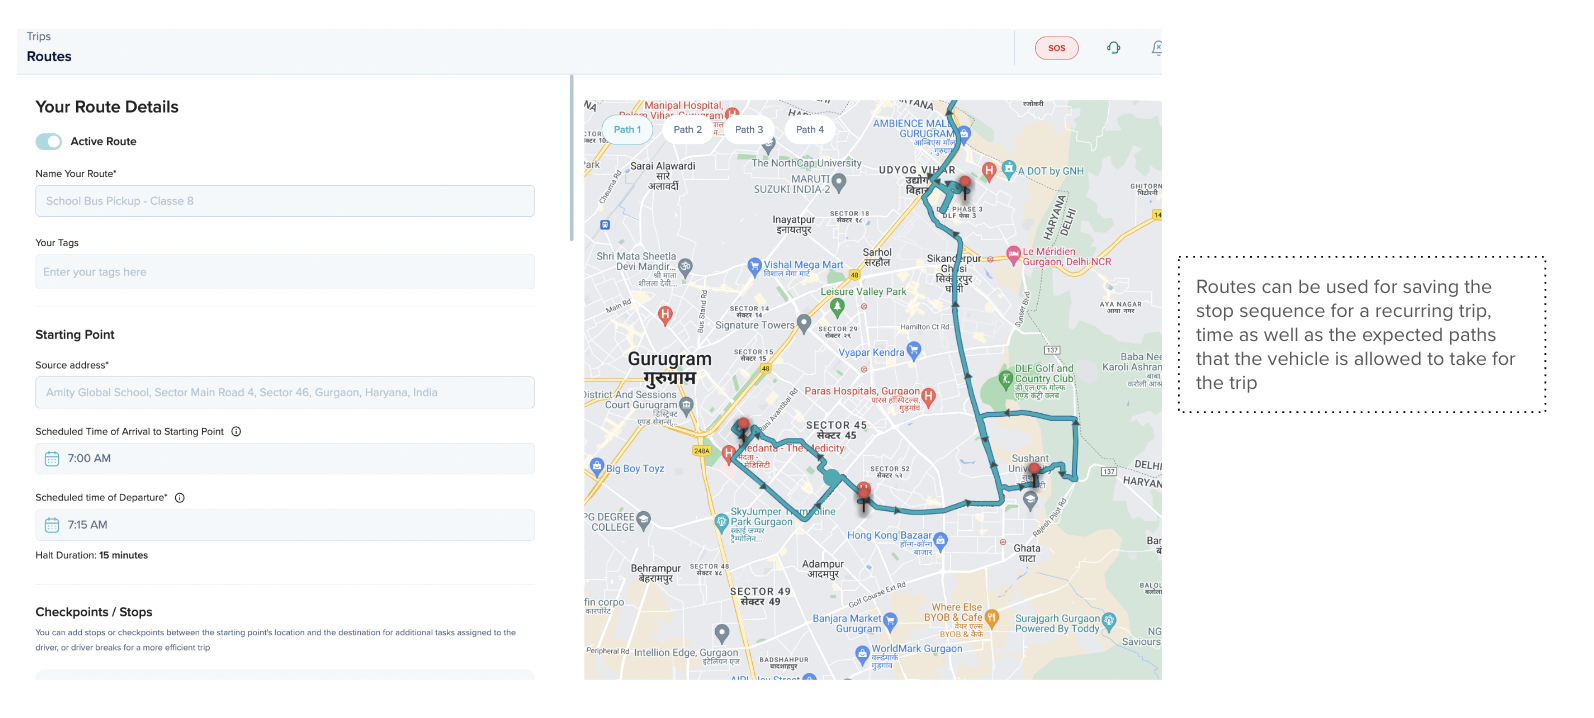The width and height of the screenshot is (1594, 718).
Task: Click the calendar icon beside 7:15 AM
Action: [52, 525]
